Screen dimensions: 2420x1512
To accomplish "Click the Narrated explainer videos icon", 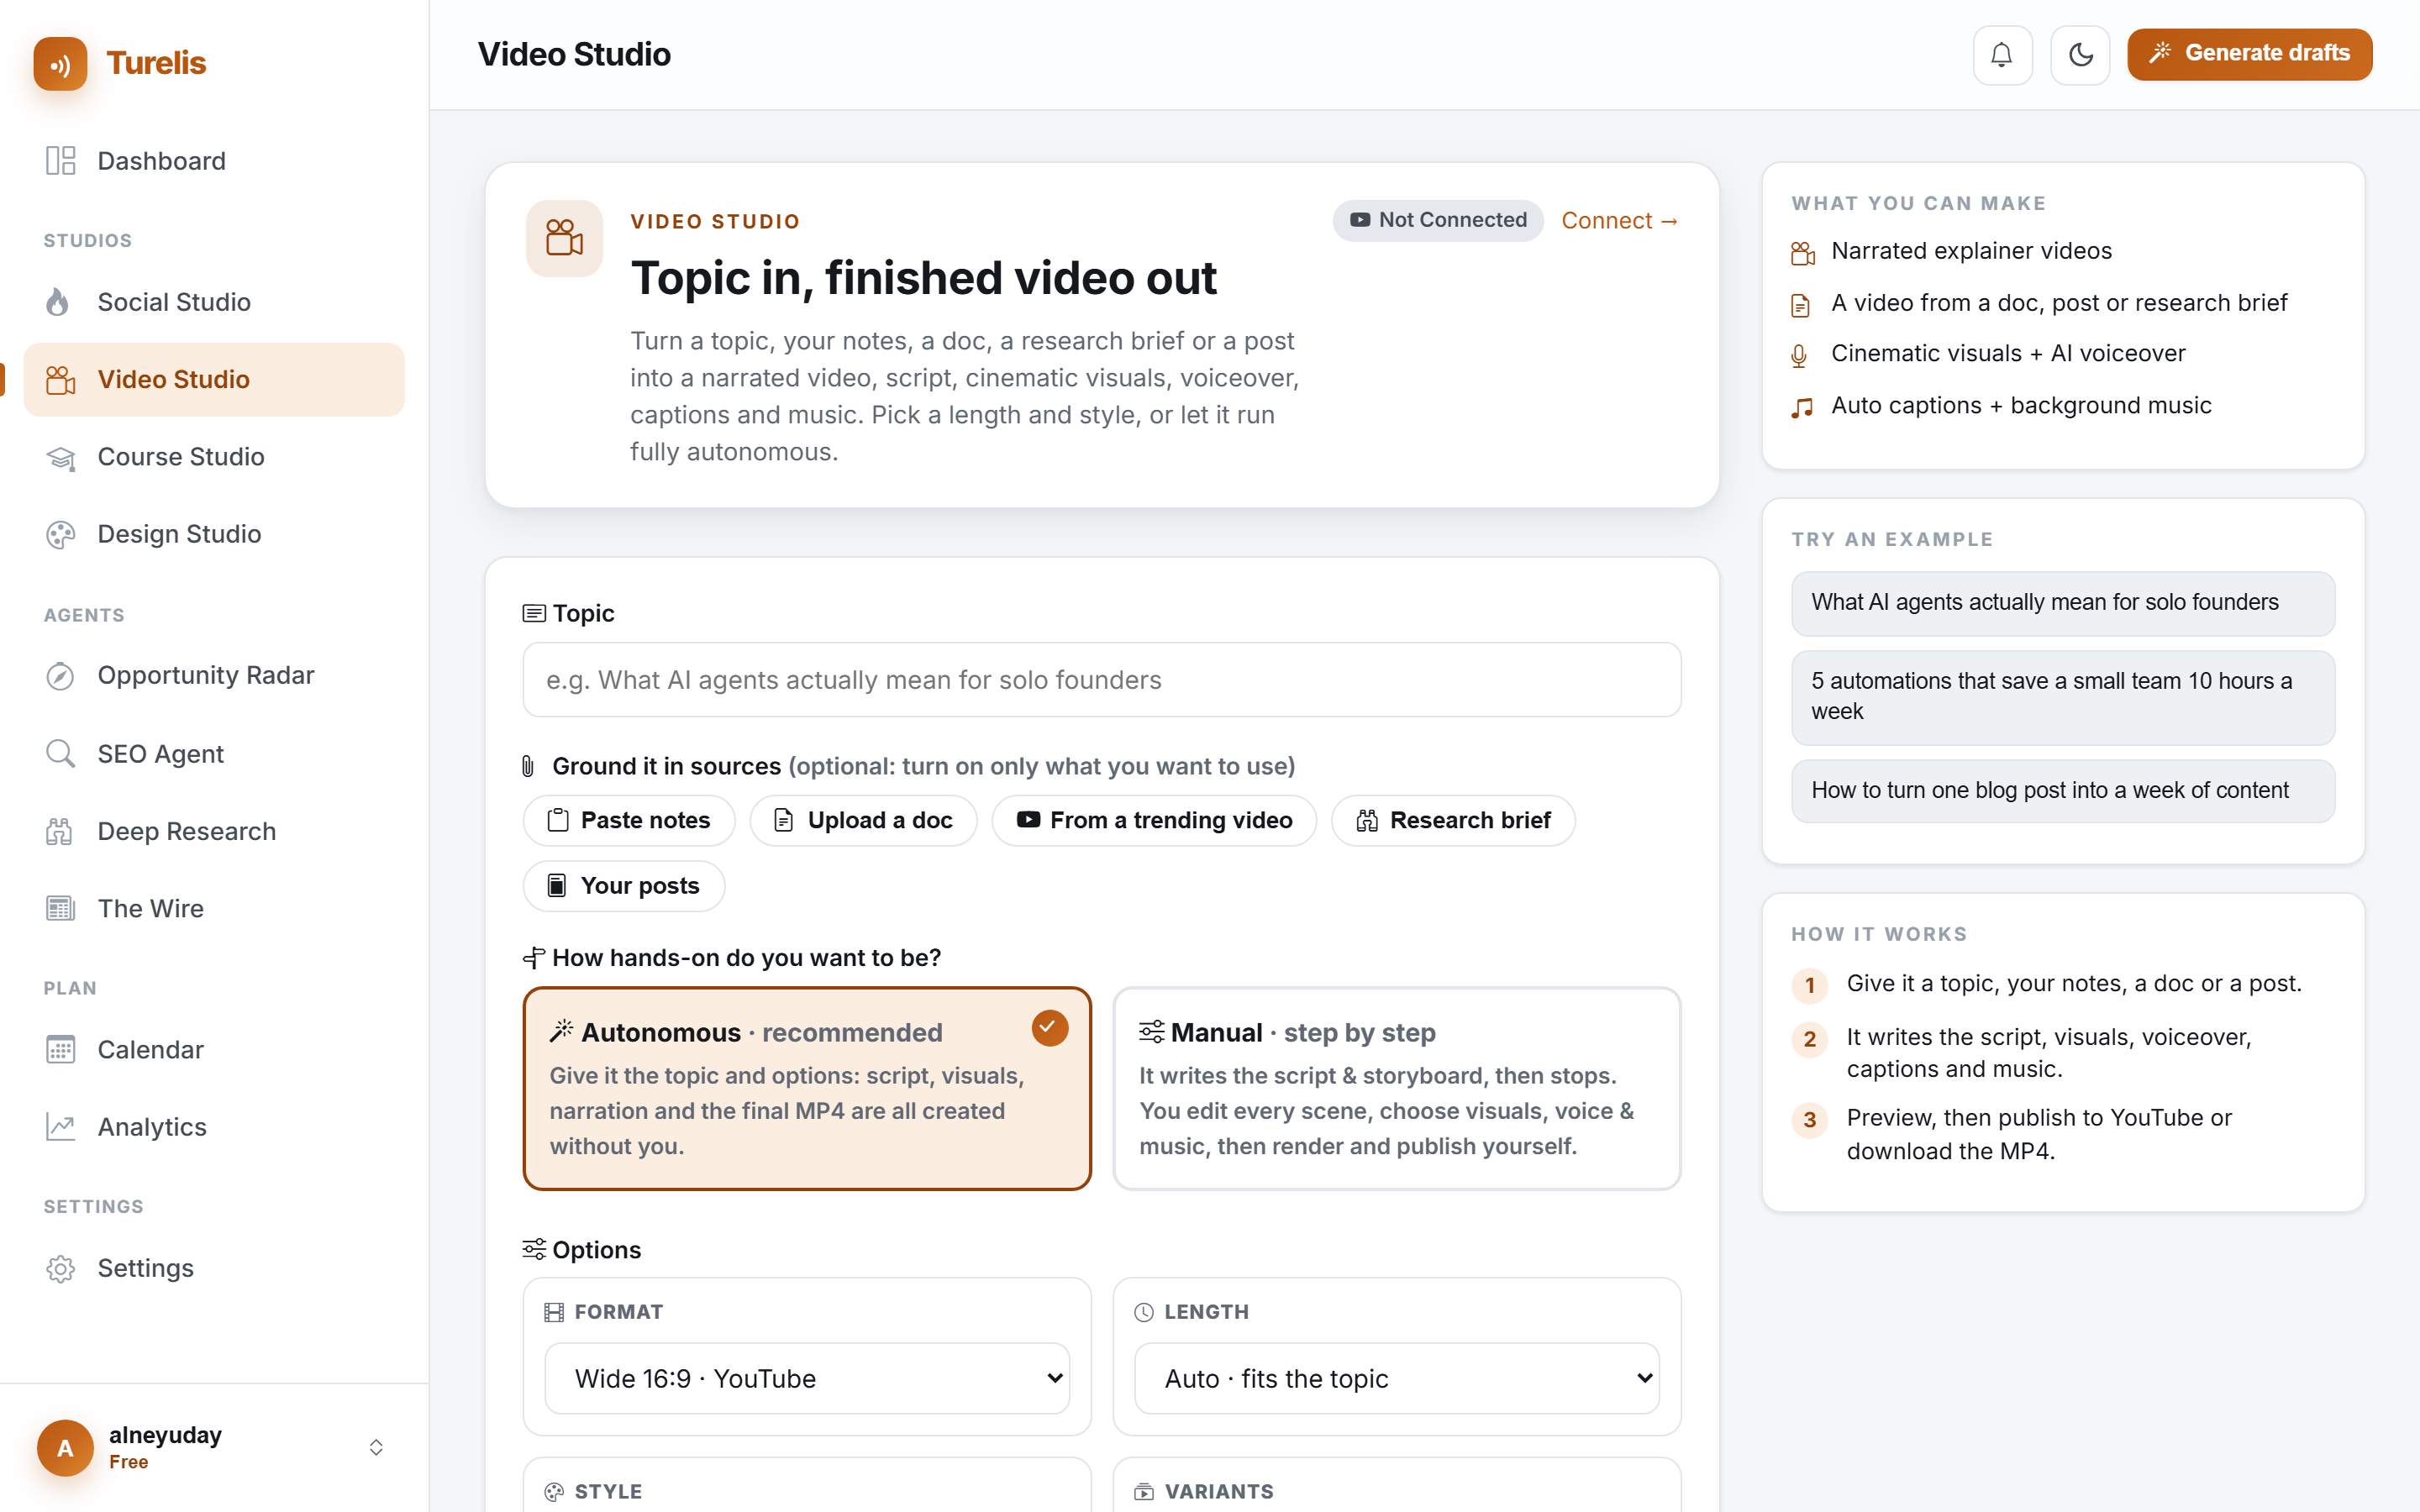I will point(1802,253).
